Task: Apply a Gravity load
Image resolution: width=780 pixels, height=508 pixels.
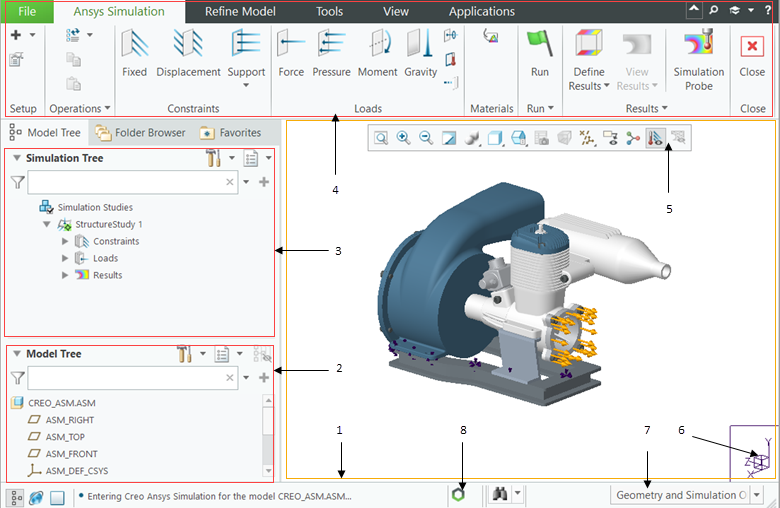Action: click(421, 53)
